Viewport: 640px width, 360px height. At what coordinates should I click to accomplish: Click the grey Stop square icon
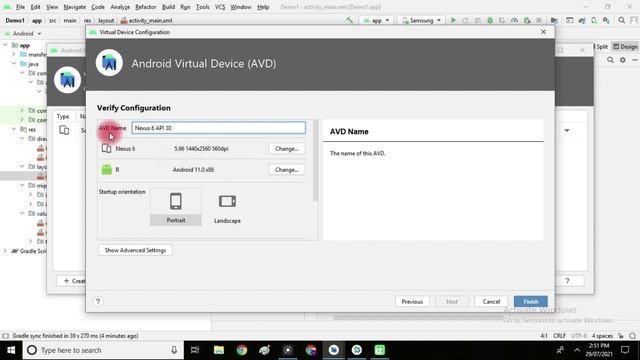tap(539, 20)
